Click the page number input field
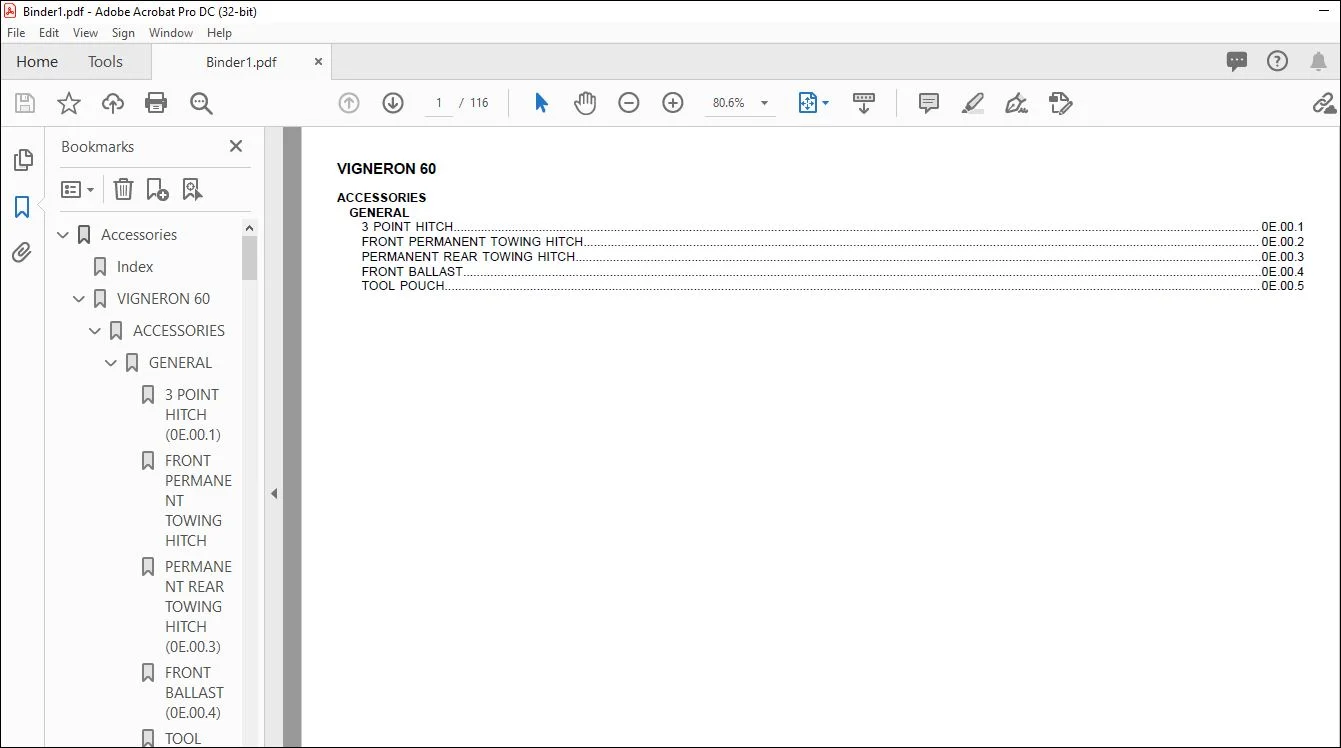Viewport: 1341px width, 748px height. click(x=439, y=103)
